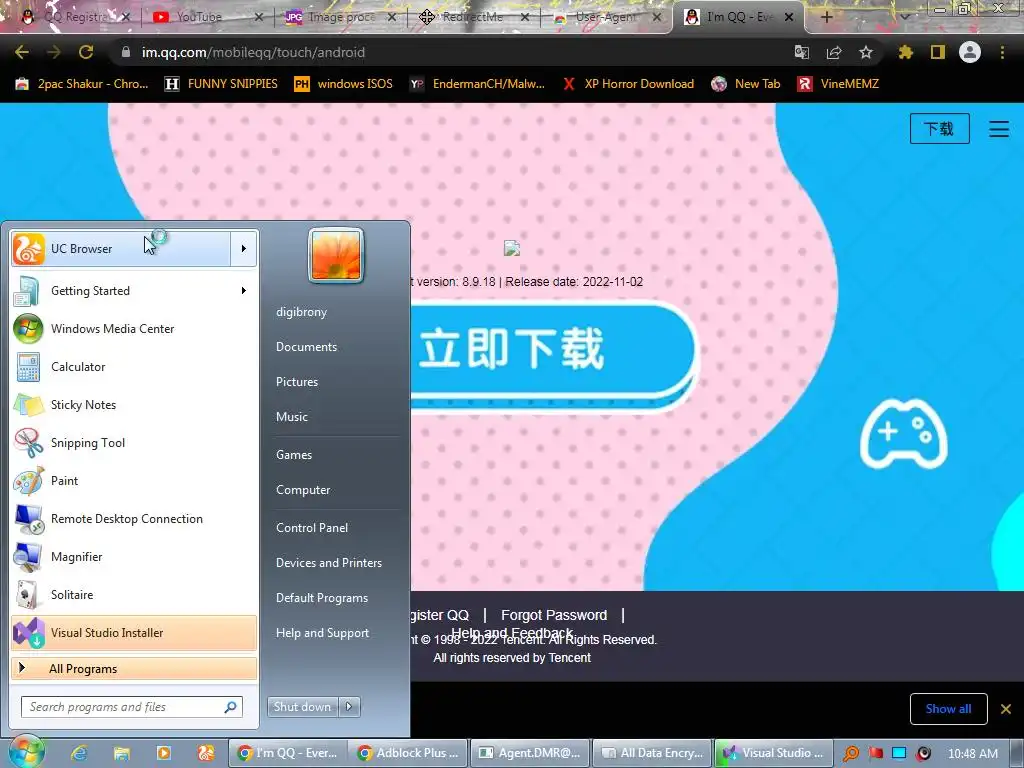The width and height of the screenshot is (1024, 768).
Task: Open a new Chrome tab
Action: (826, 17)
